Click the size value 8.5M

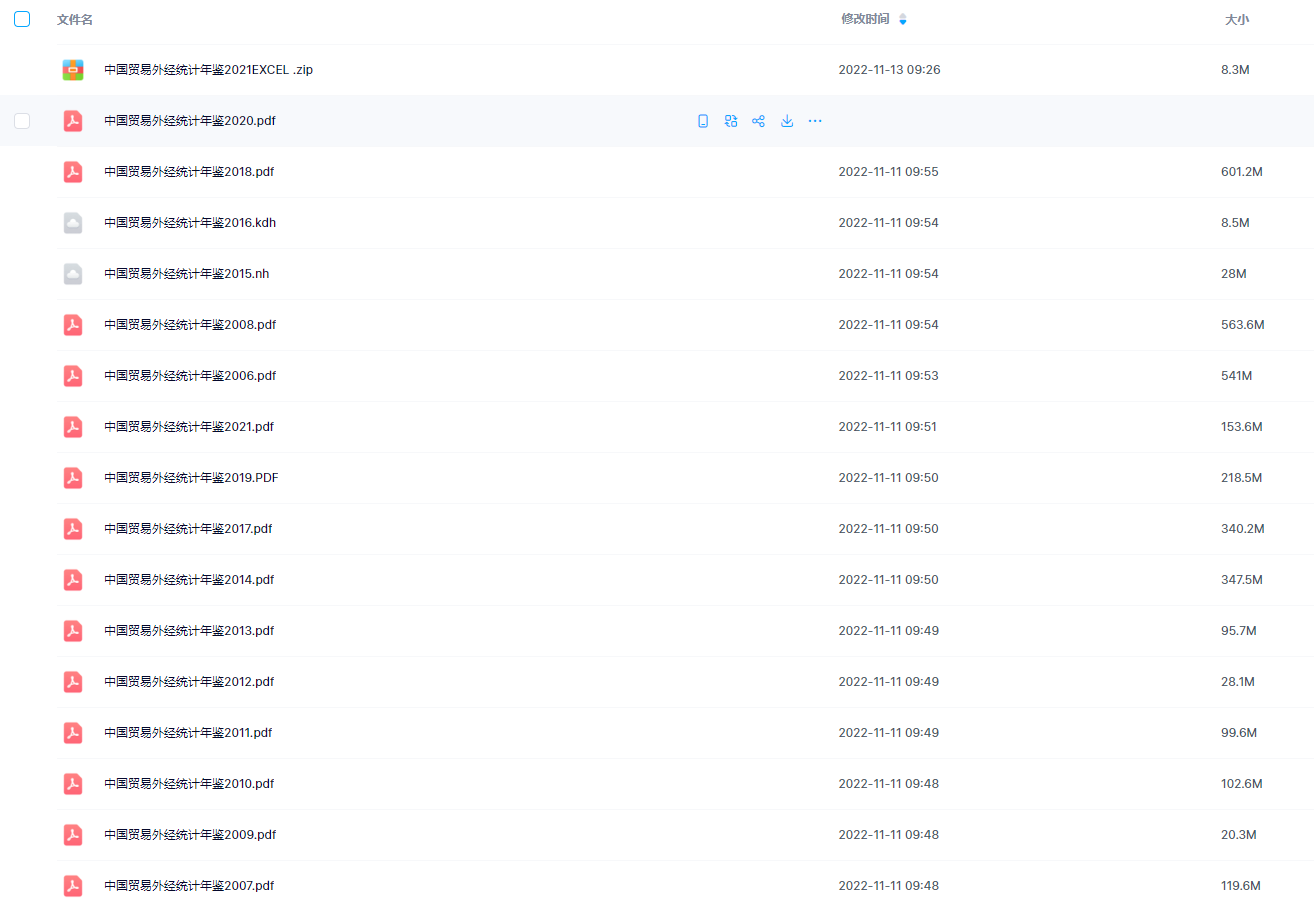click(x=1235, y=223)
